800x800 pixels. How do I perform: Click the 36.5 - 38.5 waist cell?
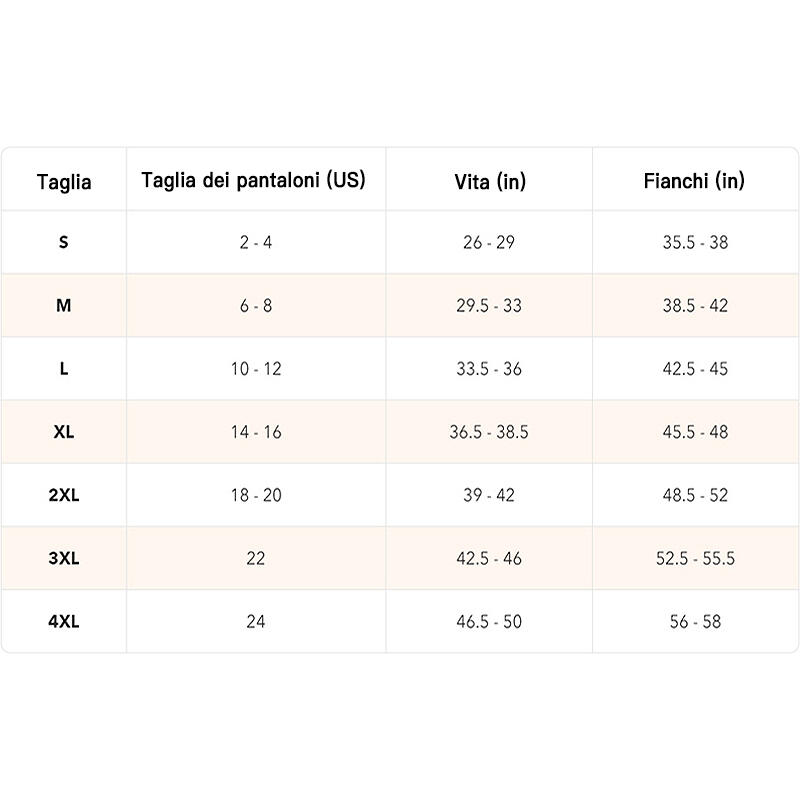click(x=489, y=432)
